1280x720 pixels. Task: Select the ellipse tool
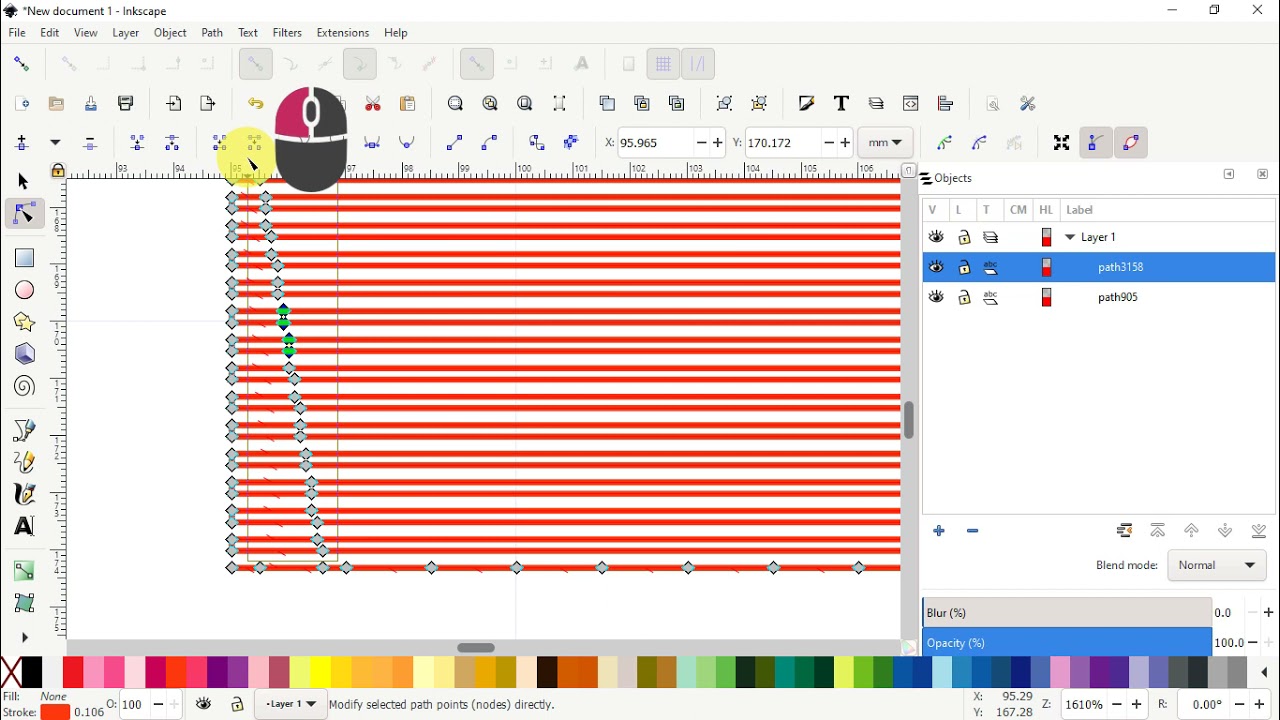tap(25, 291)
